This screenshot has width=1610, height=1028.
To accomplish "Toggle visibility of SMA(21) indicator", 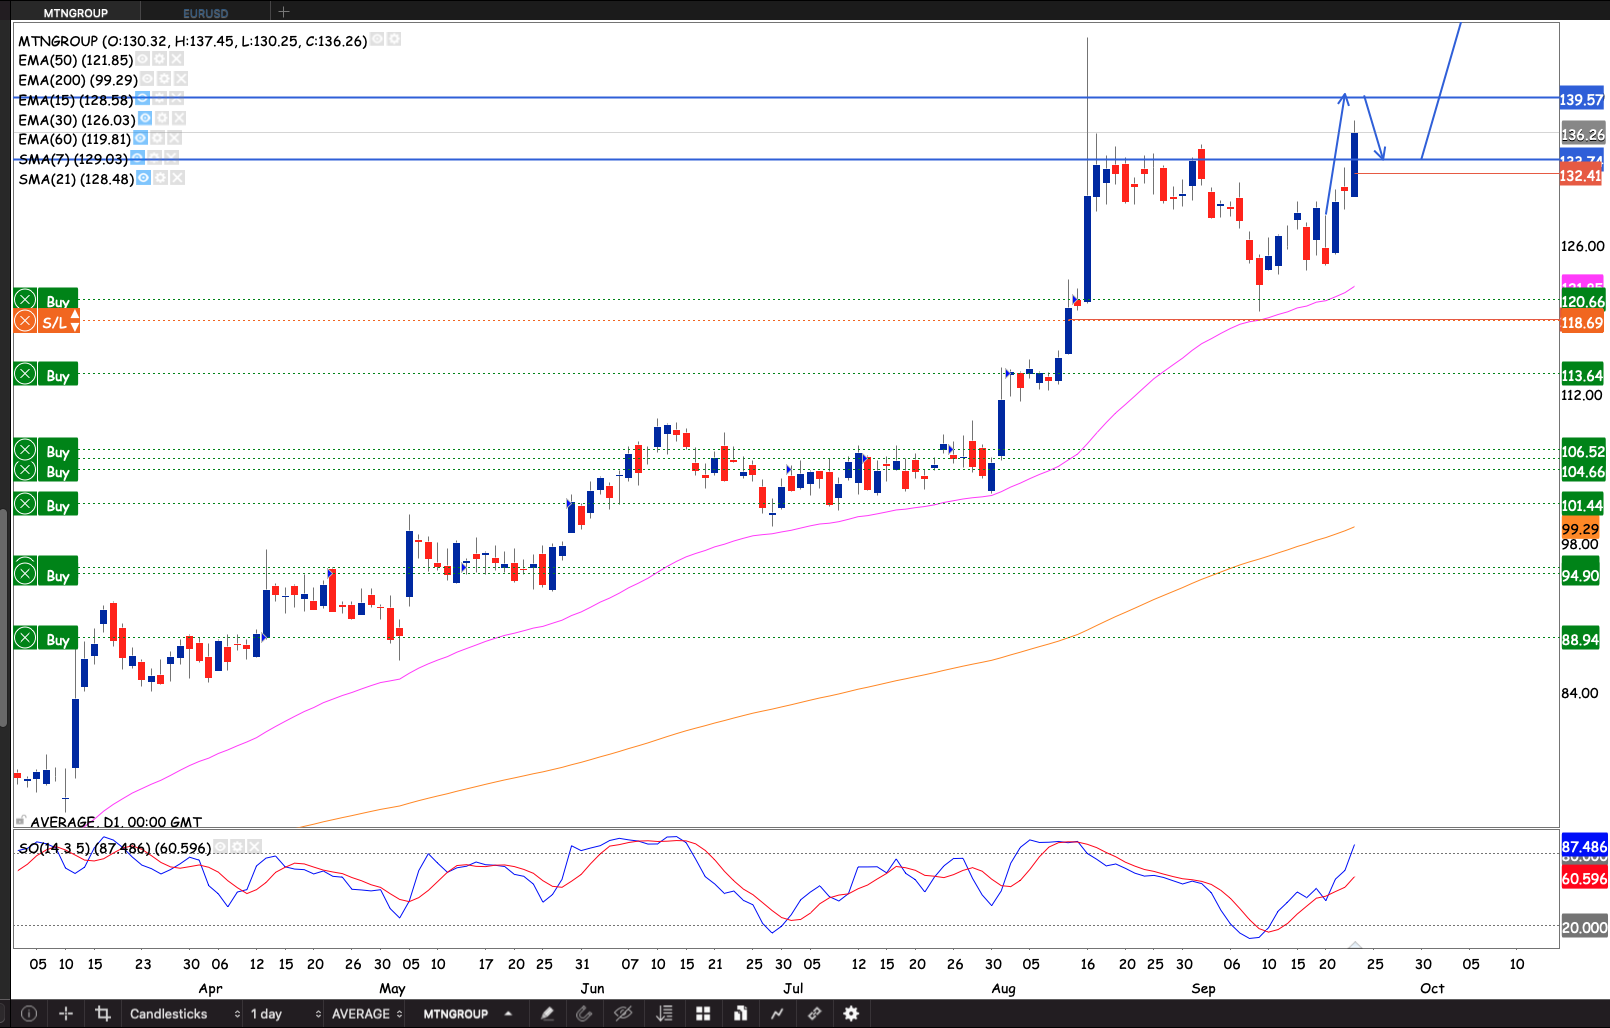I will point(144,178).
